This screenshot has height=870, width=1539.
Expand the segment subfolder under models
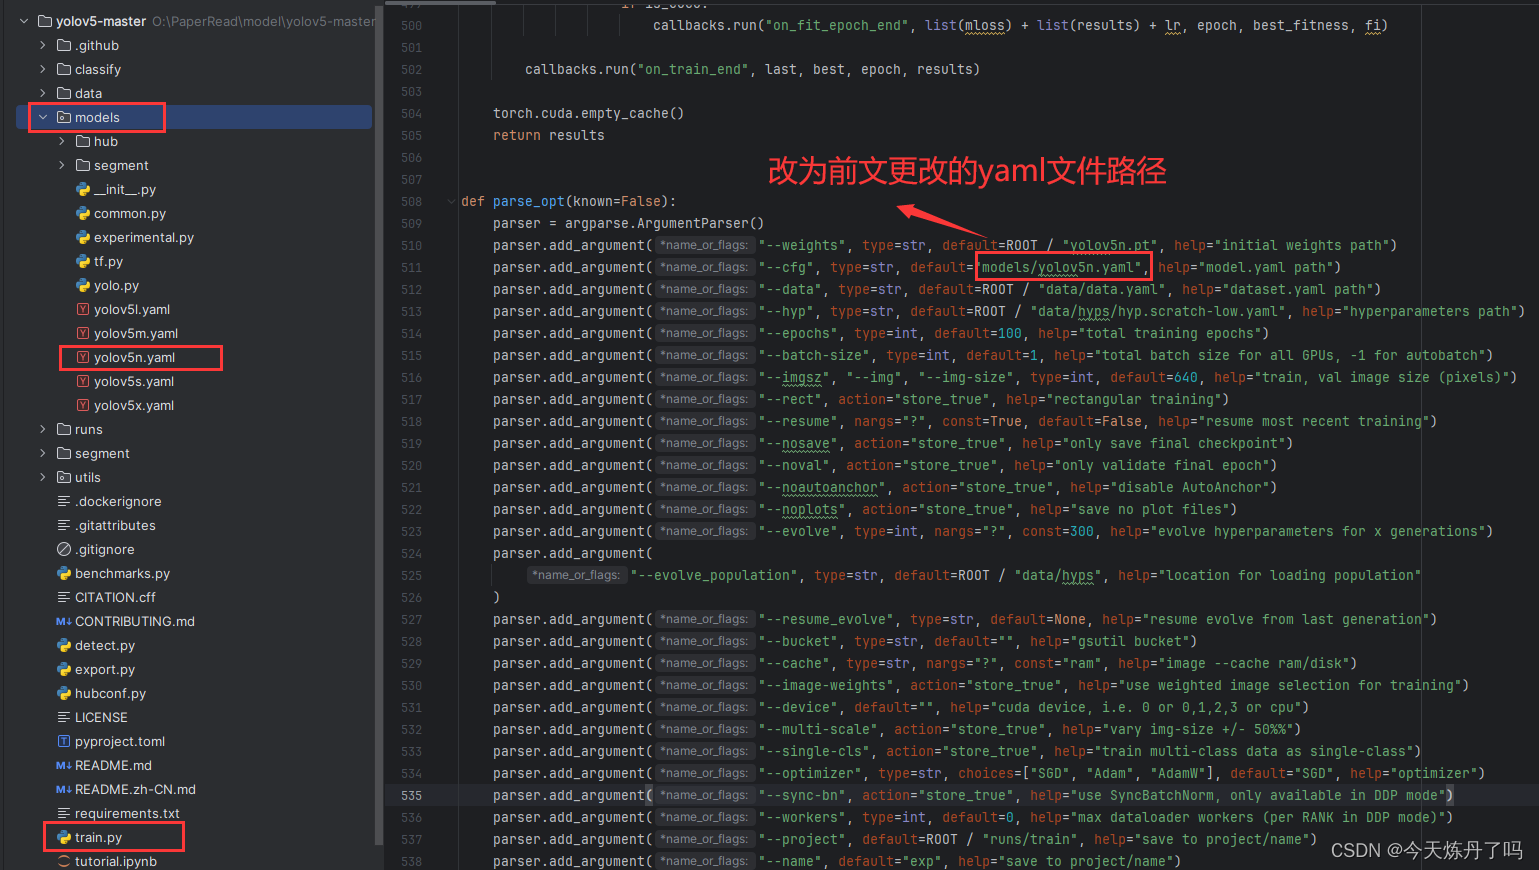[62, 165]
